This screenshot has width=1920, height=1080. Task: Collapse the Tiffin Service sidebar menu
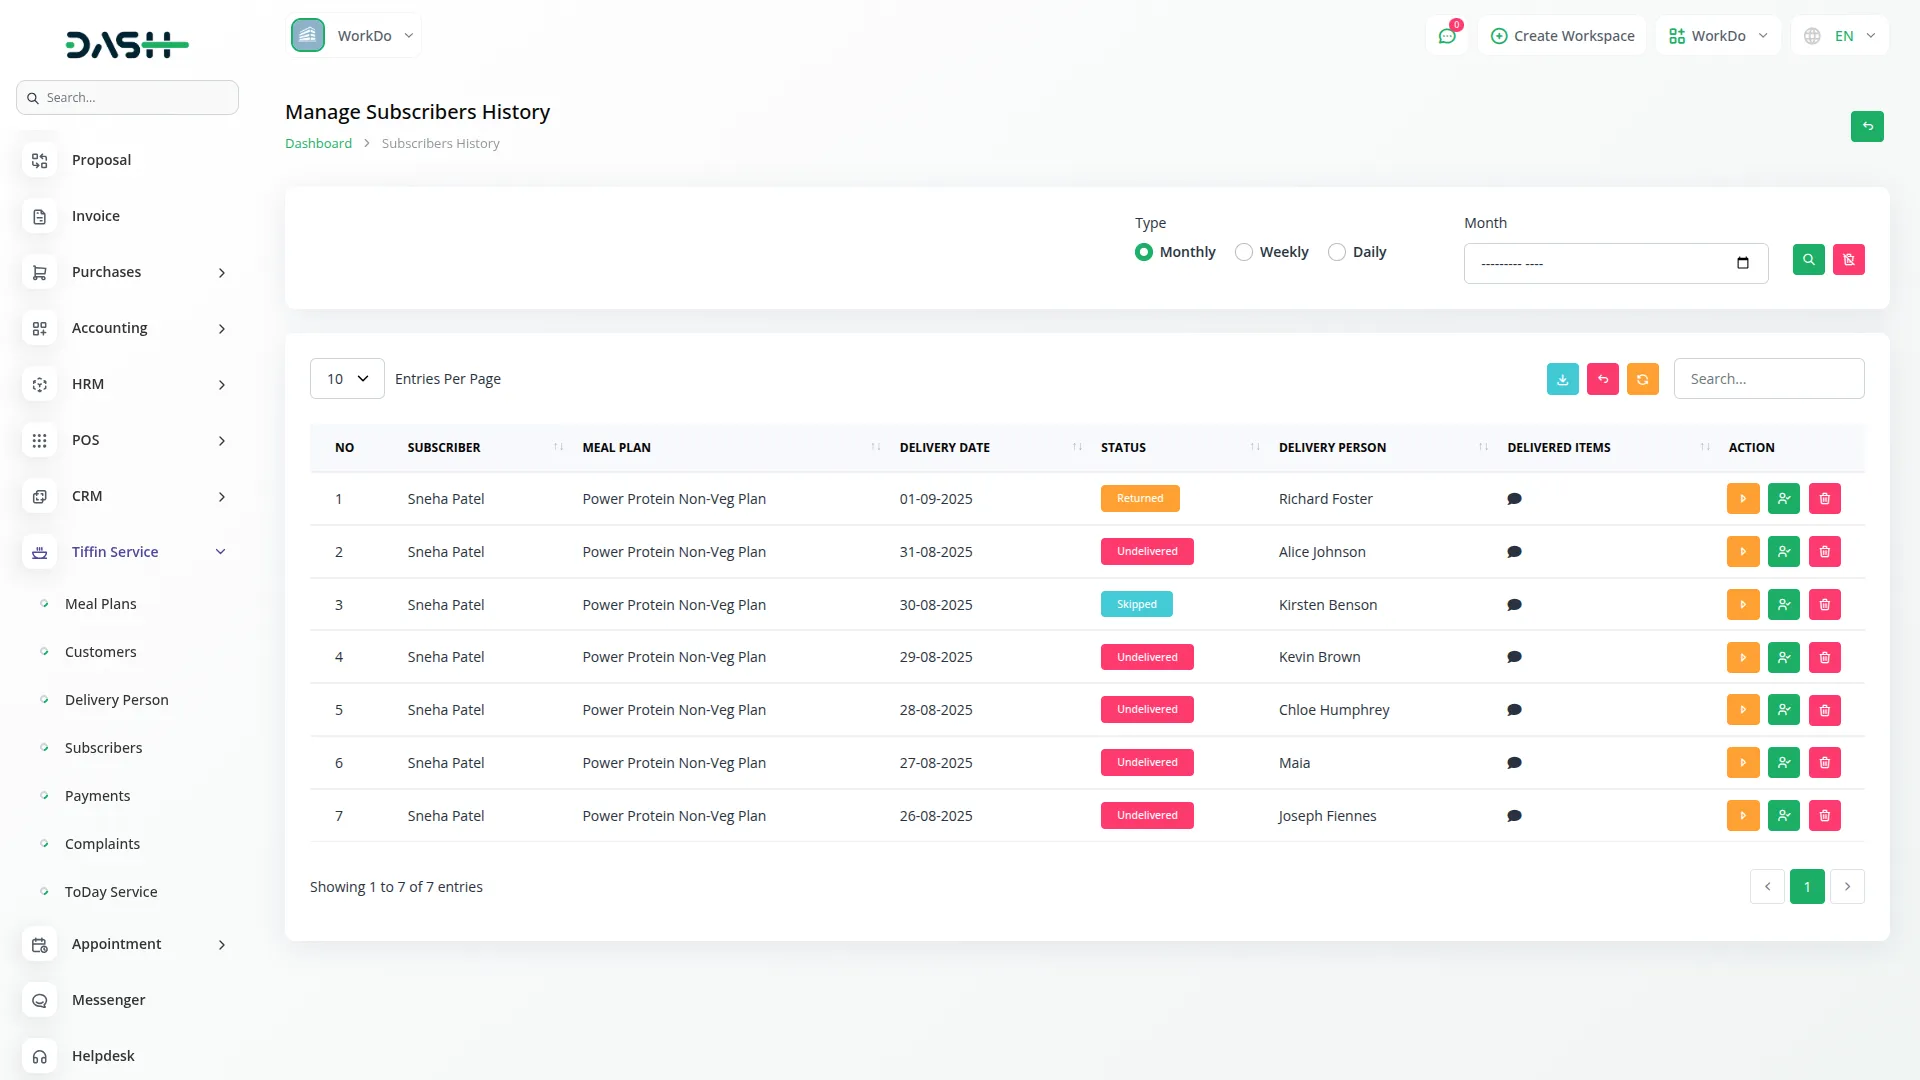coord(125,552)
